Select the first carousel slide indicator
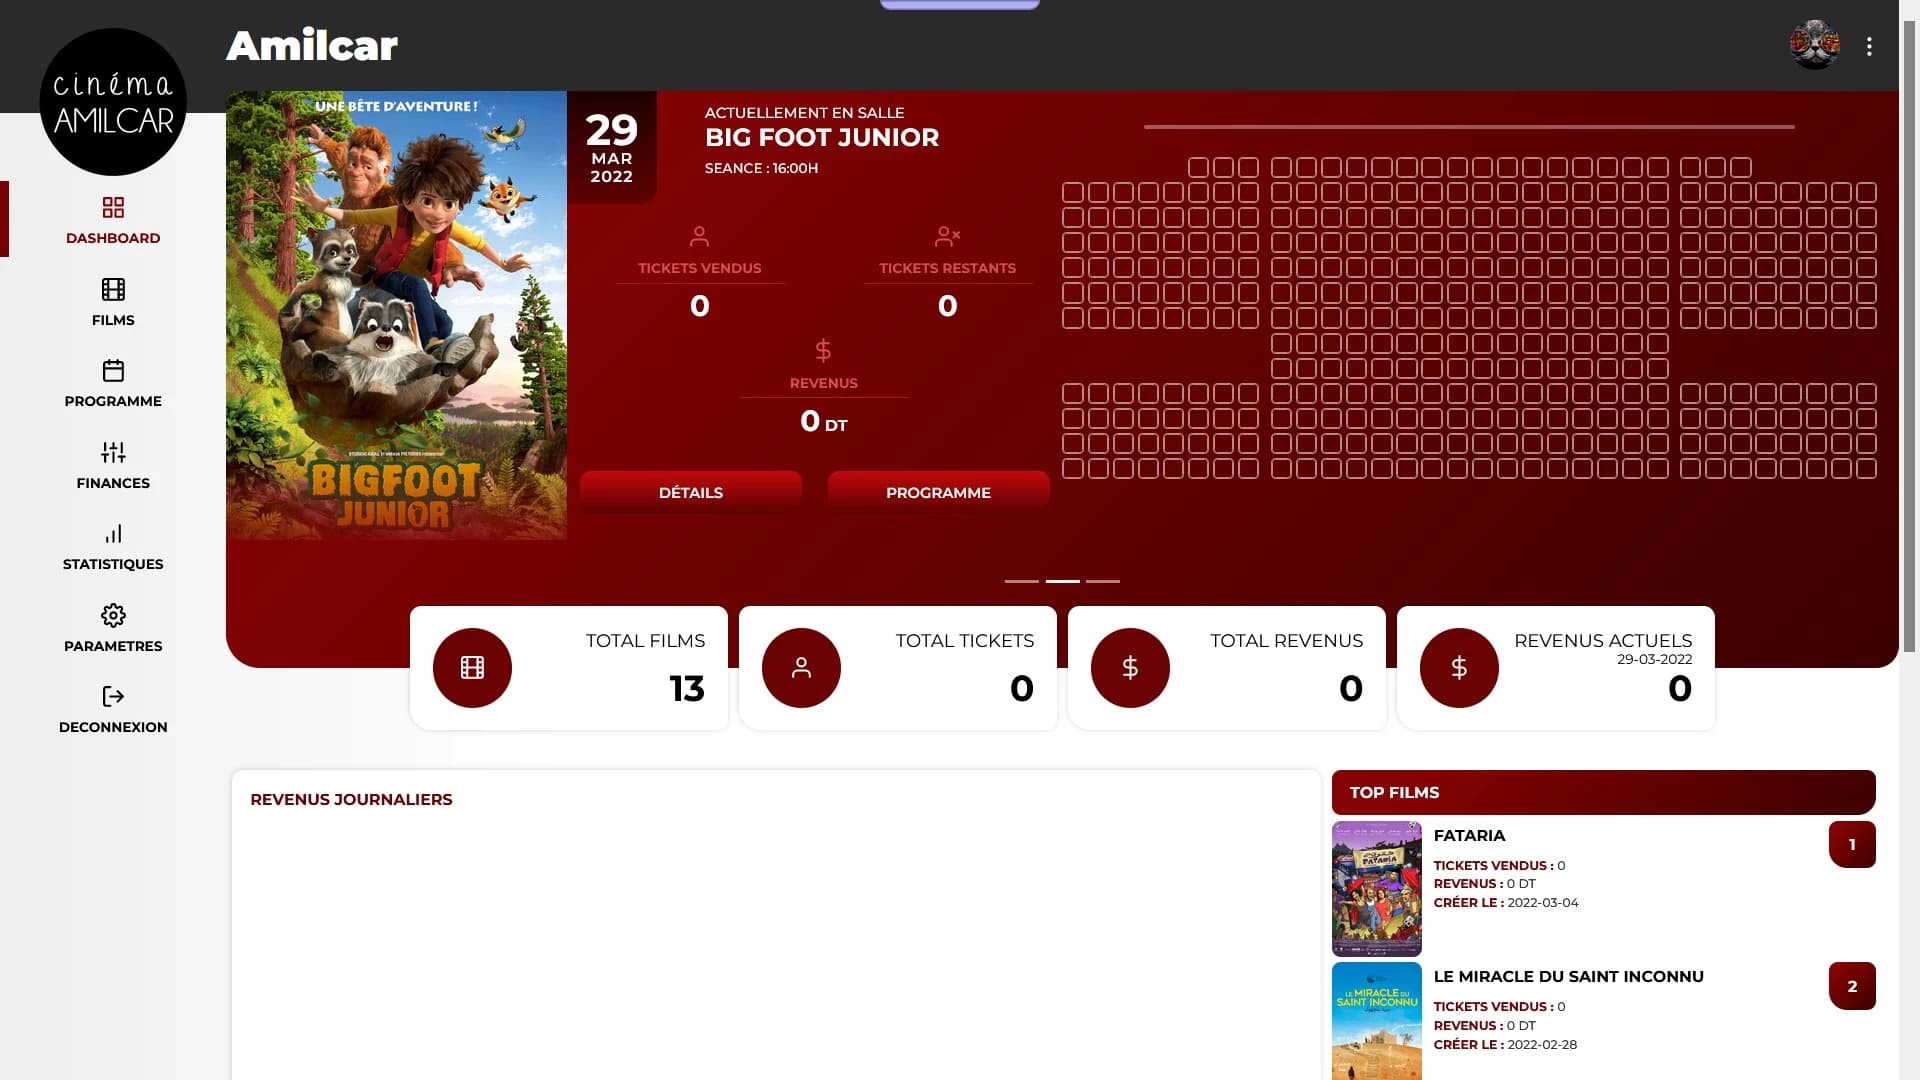Screen dimensions: 1920x1080 point(1021,581)
